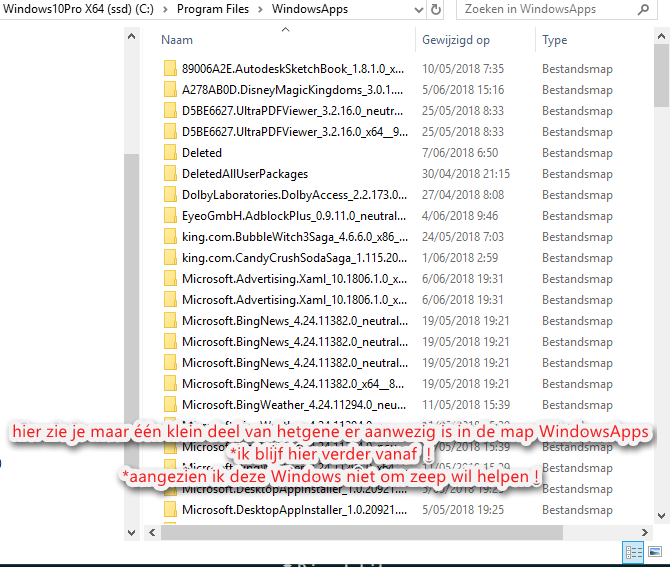Click date 7/06/2018 6:50

pos(460,153)
